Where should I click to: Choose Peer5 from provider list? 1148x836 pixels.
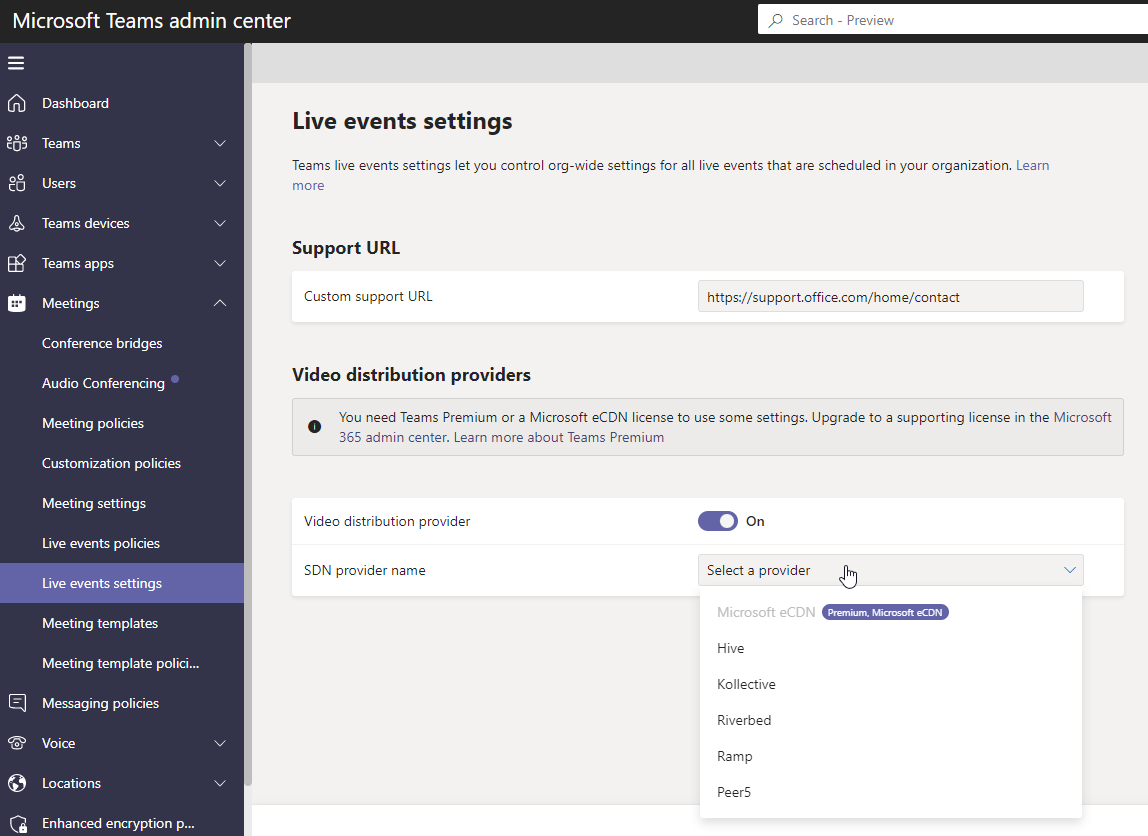890,791
